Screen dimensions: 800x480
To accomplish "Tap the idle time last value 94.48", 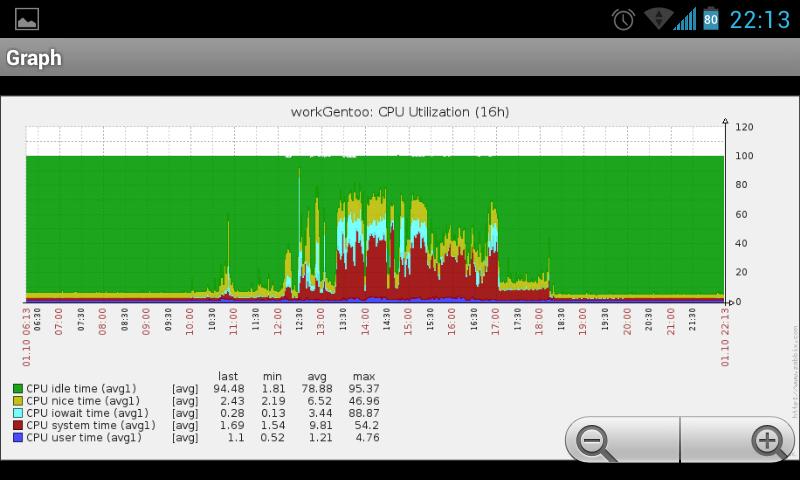I will 229,389.
